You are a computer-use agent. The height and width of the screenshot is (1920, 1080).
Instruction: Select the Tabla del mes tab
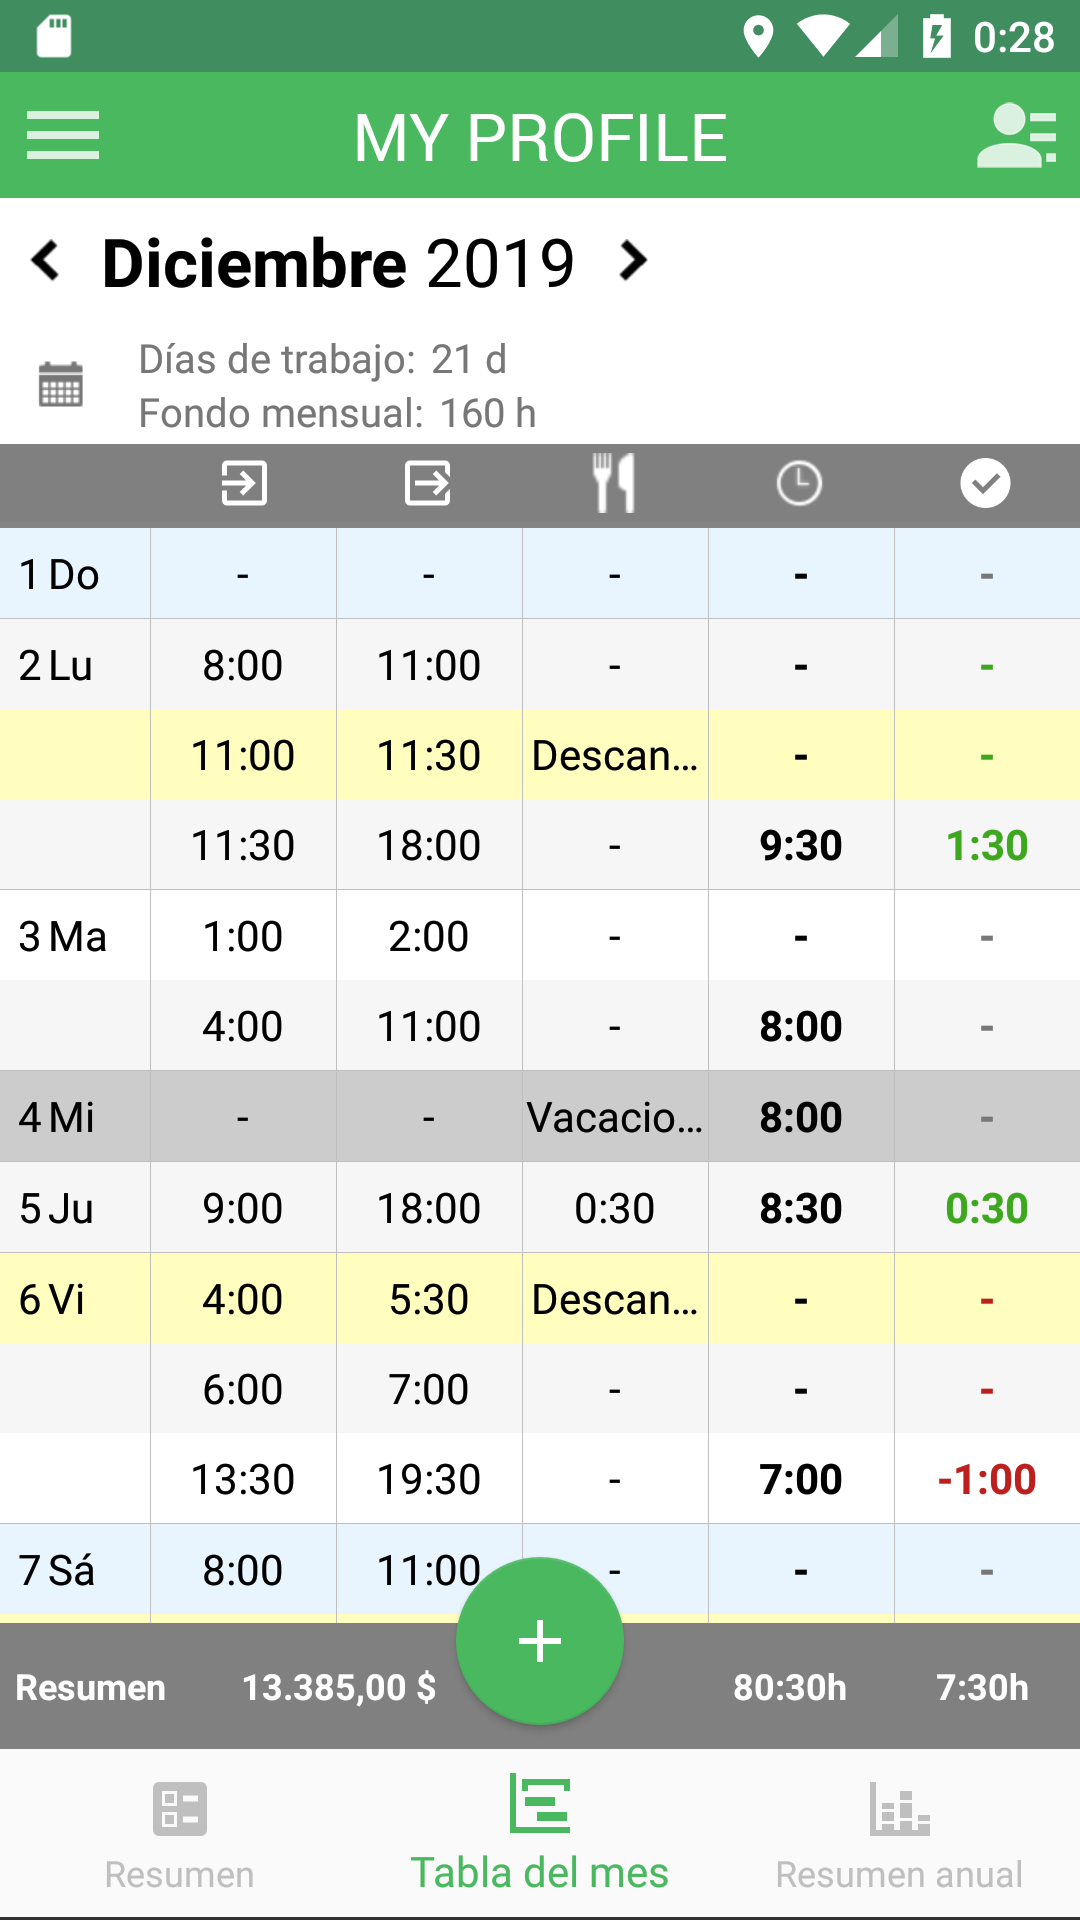(x=540, y=1836)
